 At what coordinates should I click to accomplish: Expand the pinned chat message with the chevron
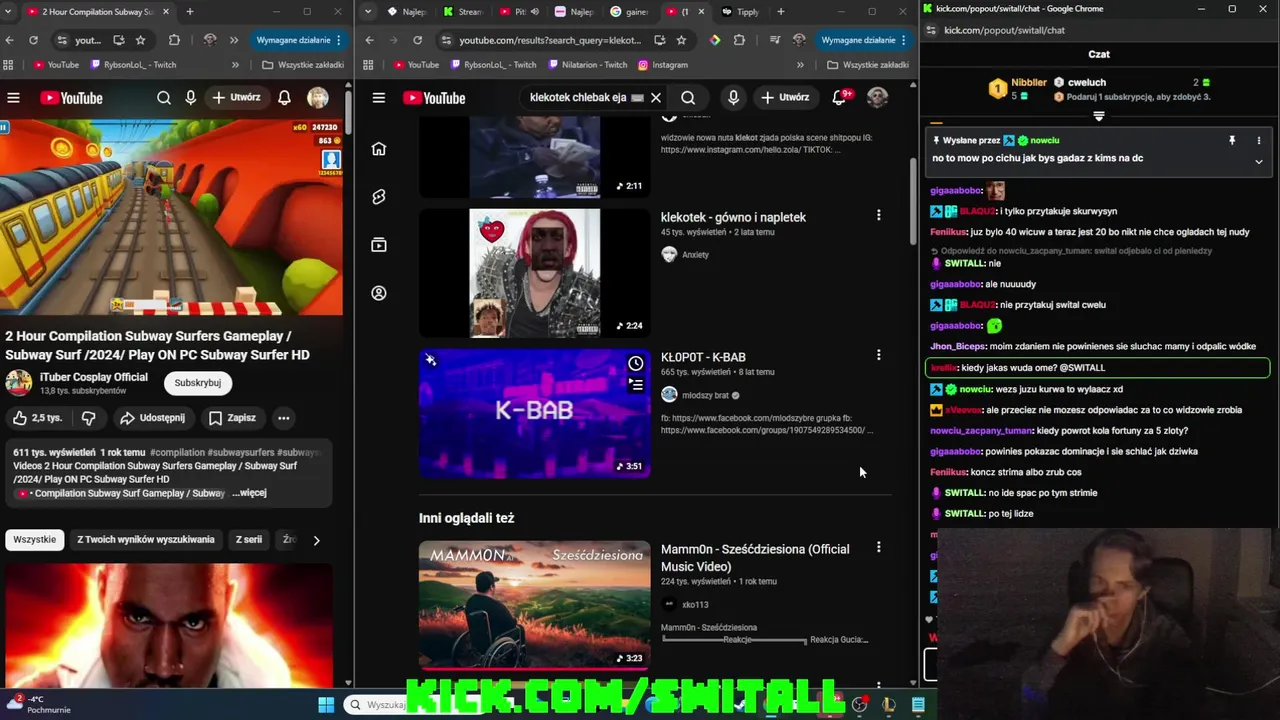[x=1259, y=161]
